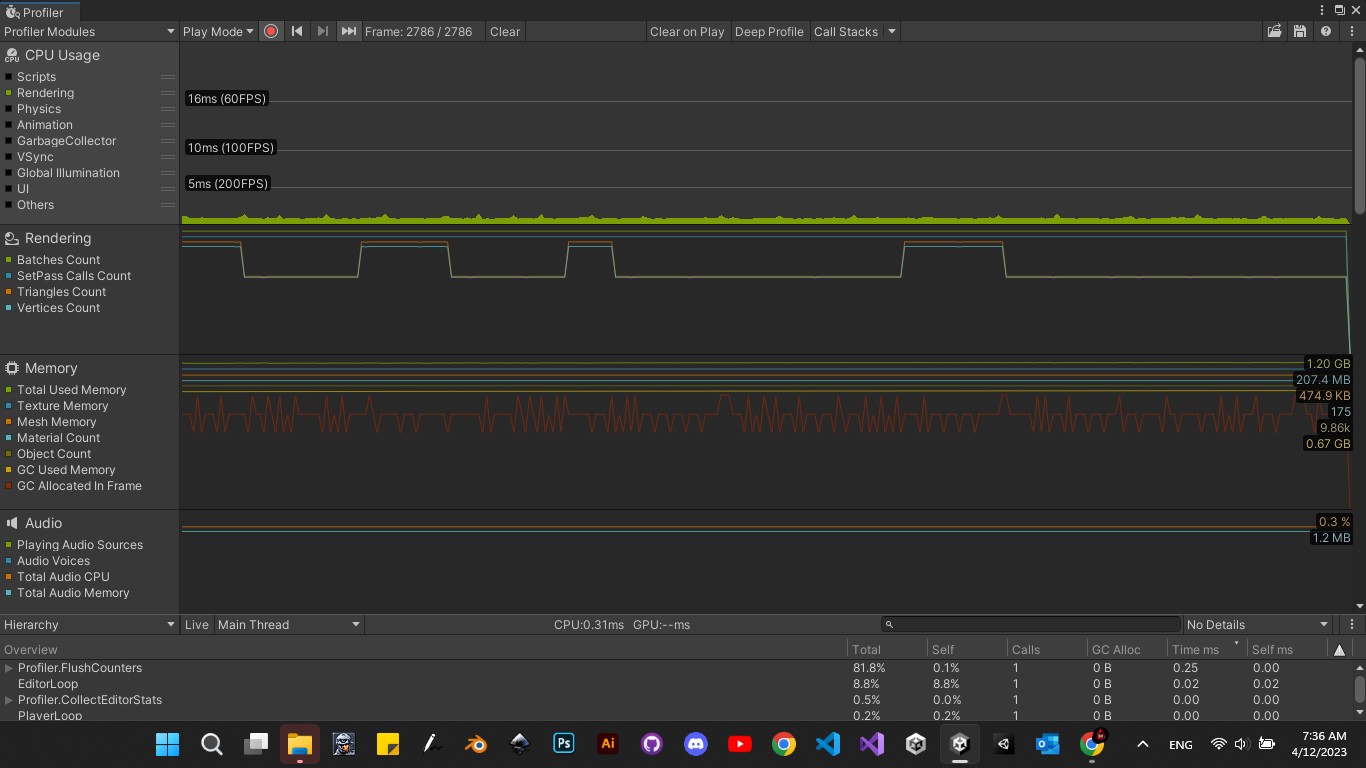Jump to the current (last) frame
1366x768 pixels.
coord(348,31)
